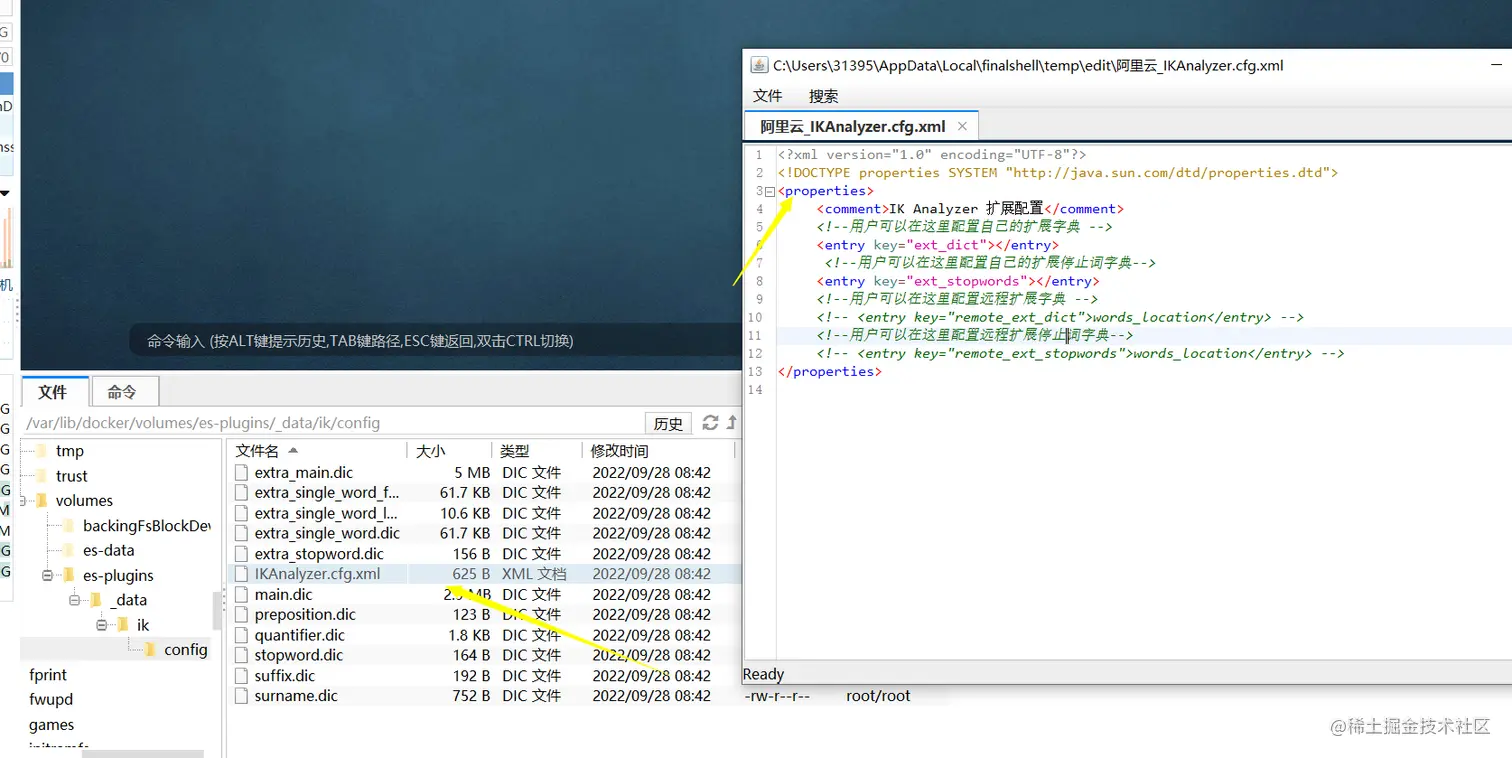Image resolution: width=1512 pixels, height=758 pixels.
Task: Click file icon of suffix.dic
Action: click(x=241, y=675)
